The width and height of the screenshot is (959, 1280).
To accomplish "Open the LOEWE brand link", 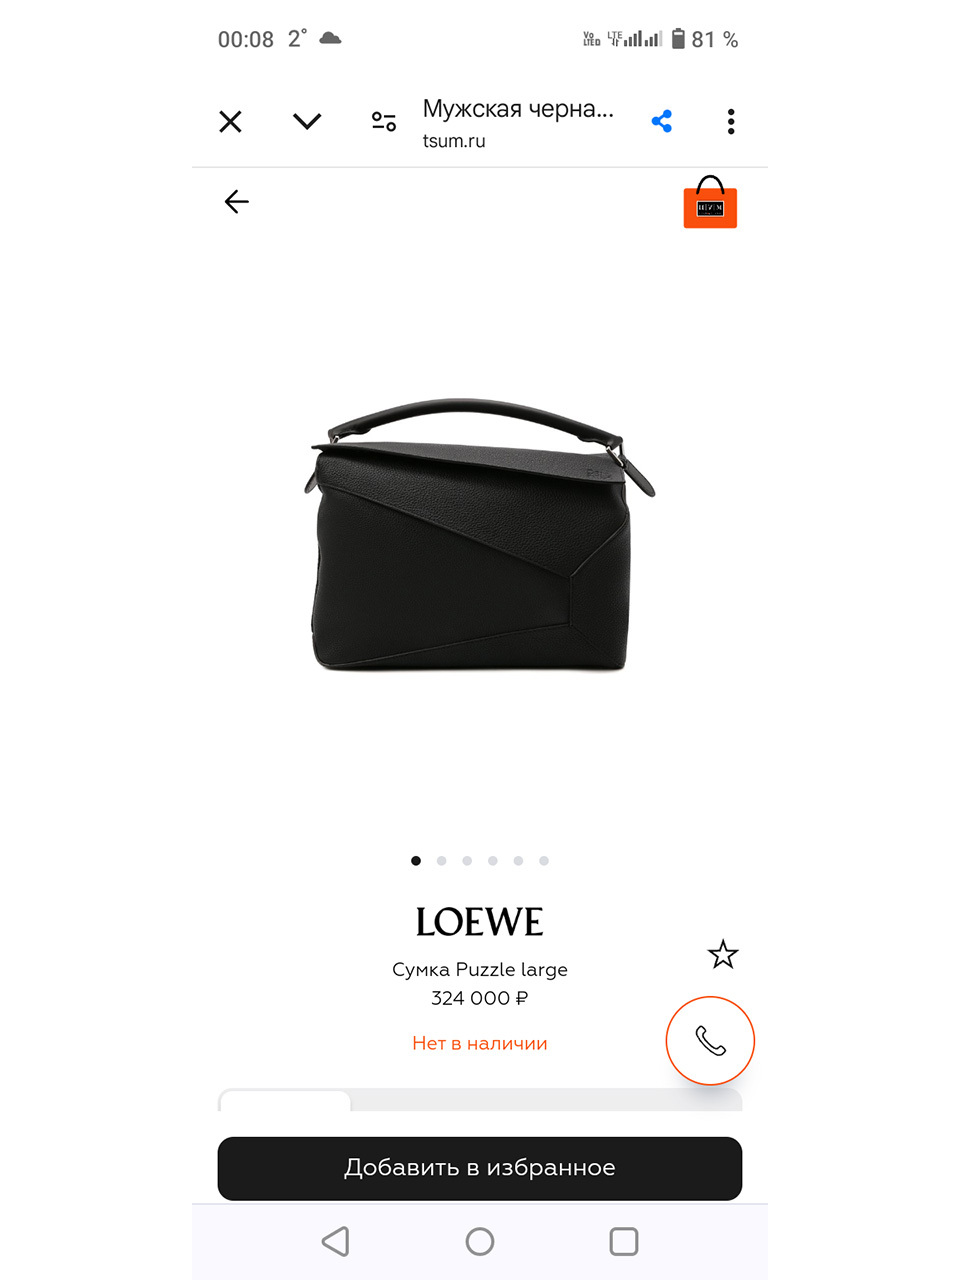I will pos(480,922).
